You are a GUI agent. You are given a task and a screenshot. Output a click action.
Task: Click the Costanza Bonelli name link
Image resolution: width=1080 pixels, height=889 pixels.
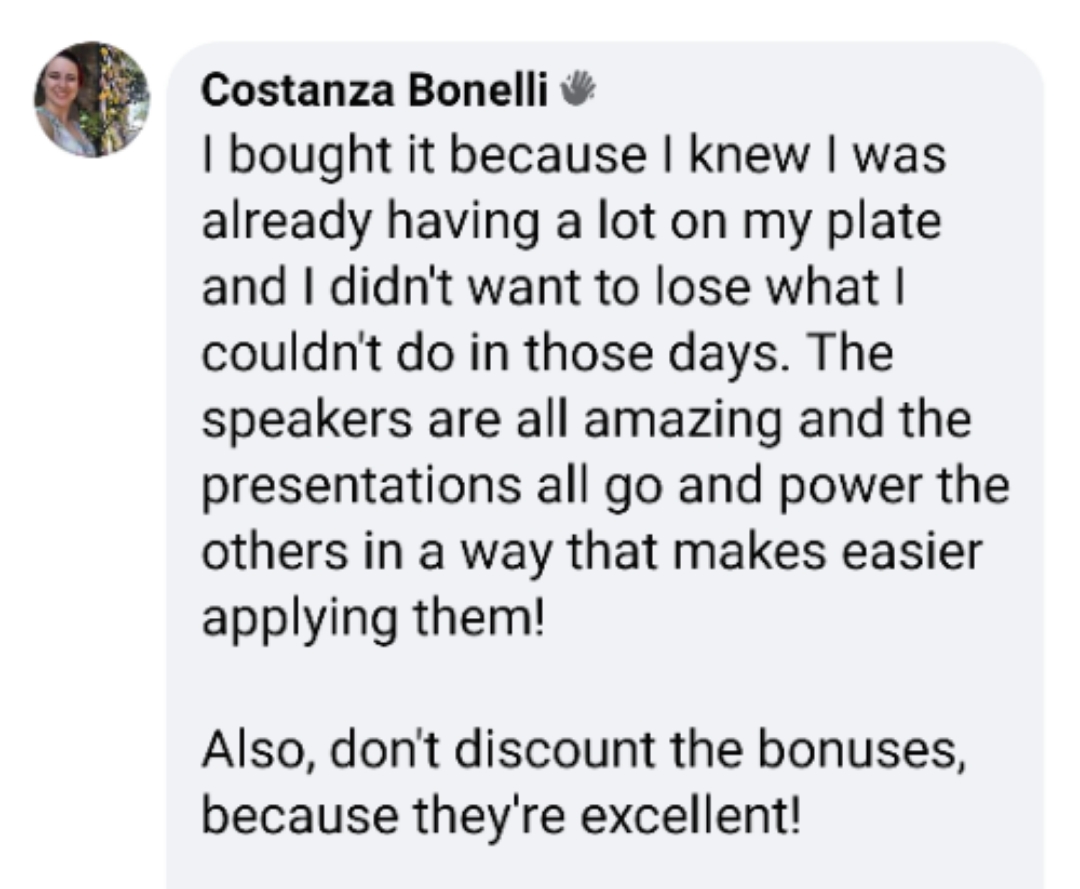pos(374,92)
